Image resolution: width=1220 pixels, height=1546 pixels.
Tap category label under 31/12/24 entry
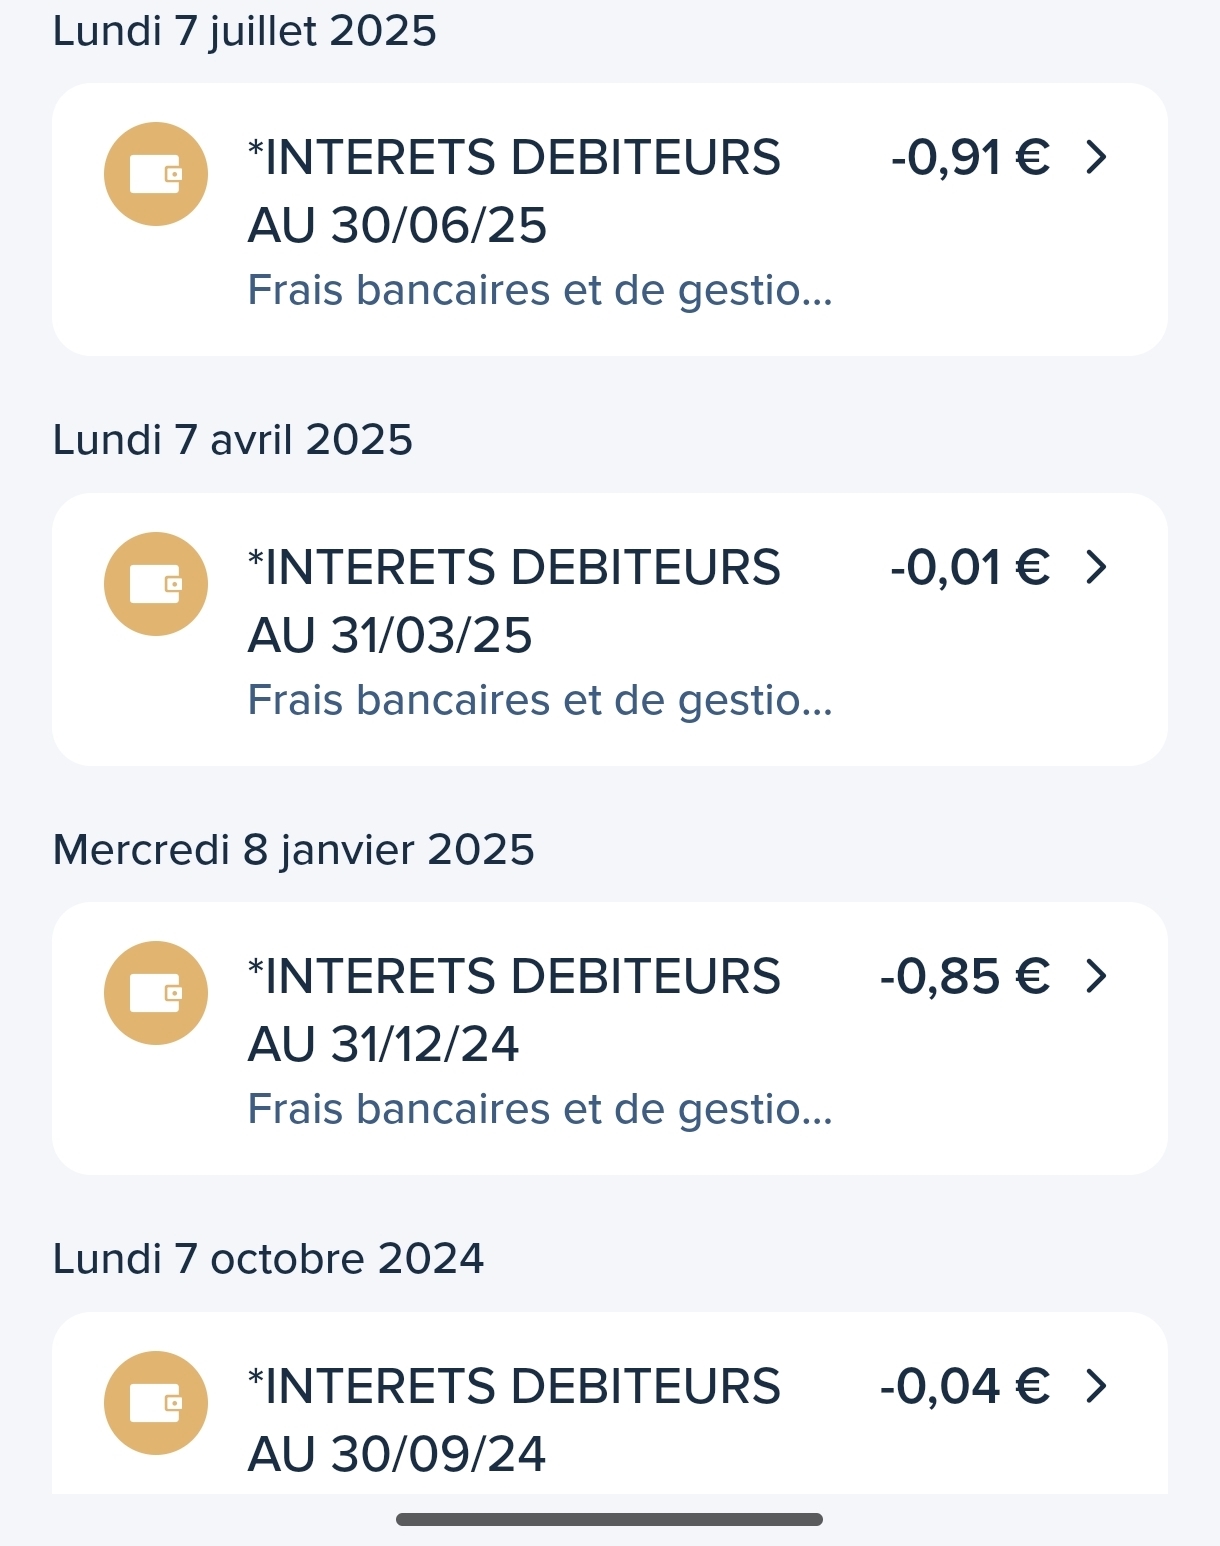tap(540, 1110)
